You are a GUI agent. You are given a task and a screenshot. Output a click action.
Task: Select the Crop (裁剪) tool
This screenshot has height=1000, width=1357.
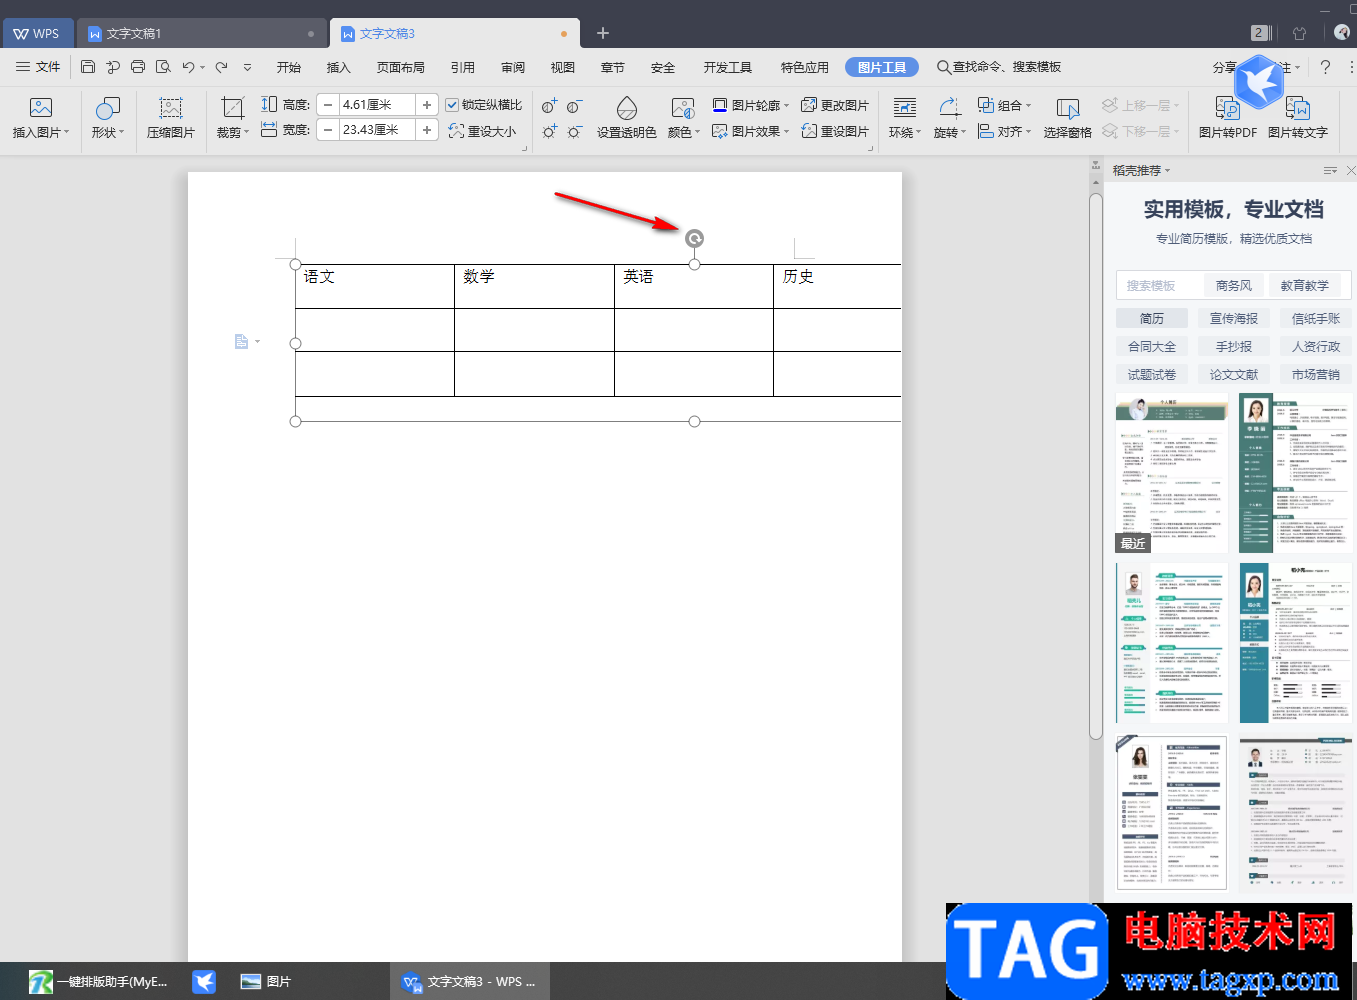click(232, 118)
